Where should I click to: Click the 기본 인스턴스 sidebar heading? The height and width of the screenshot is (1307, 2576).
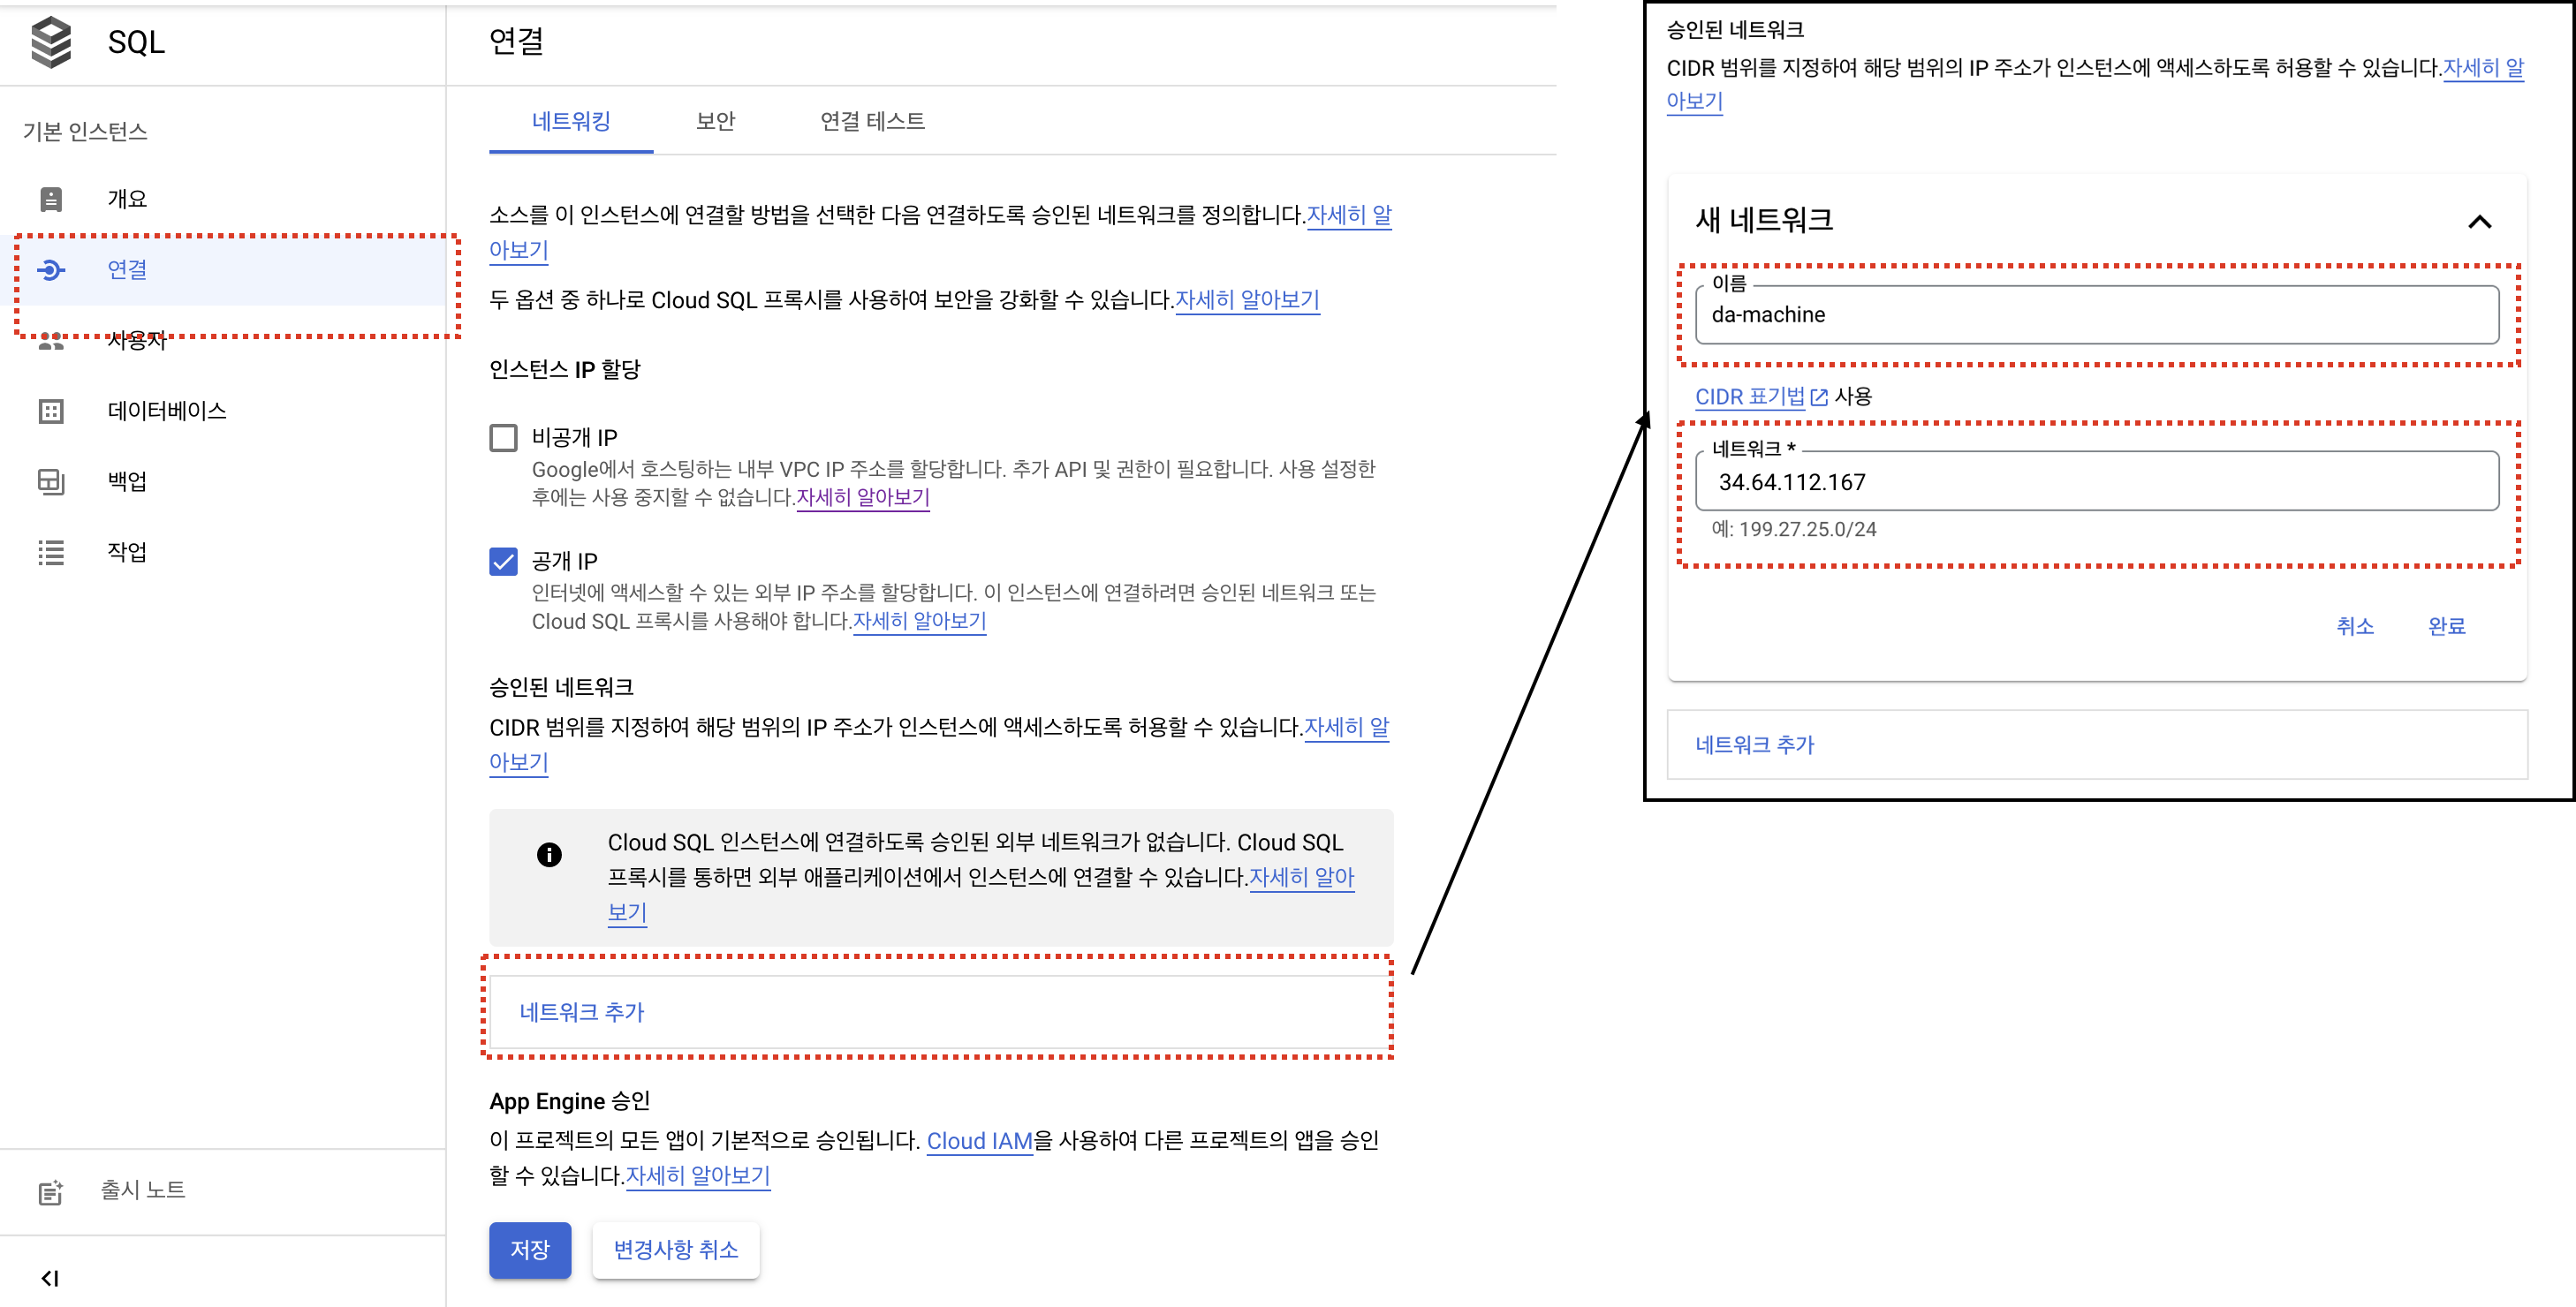[85, 132]
